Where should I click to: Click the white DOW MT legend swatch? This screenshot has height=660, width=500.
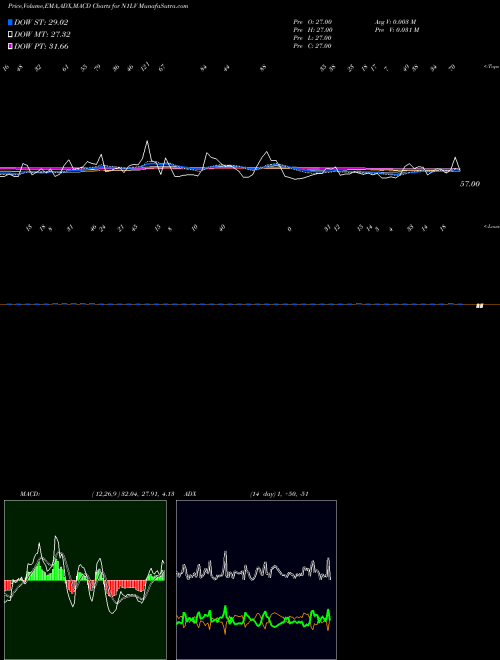[10, 35]
